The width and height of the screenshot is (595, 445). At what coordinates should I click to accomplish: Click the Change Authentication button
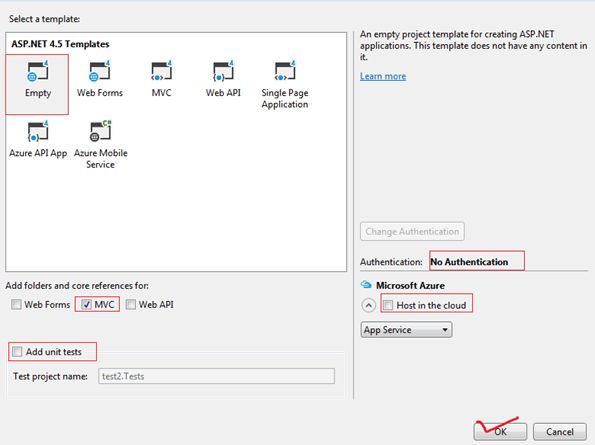click(412, 231)
